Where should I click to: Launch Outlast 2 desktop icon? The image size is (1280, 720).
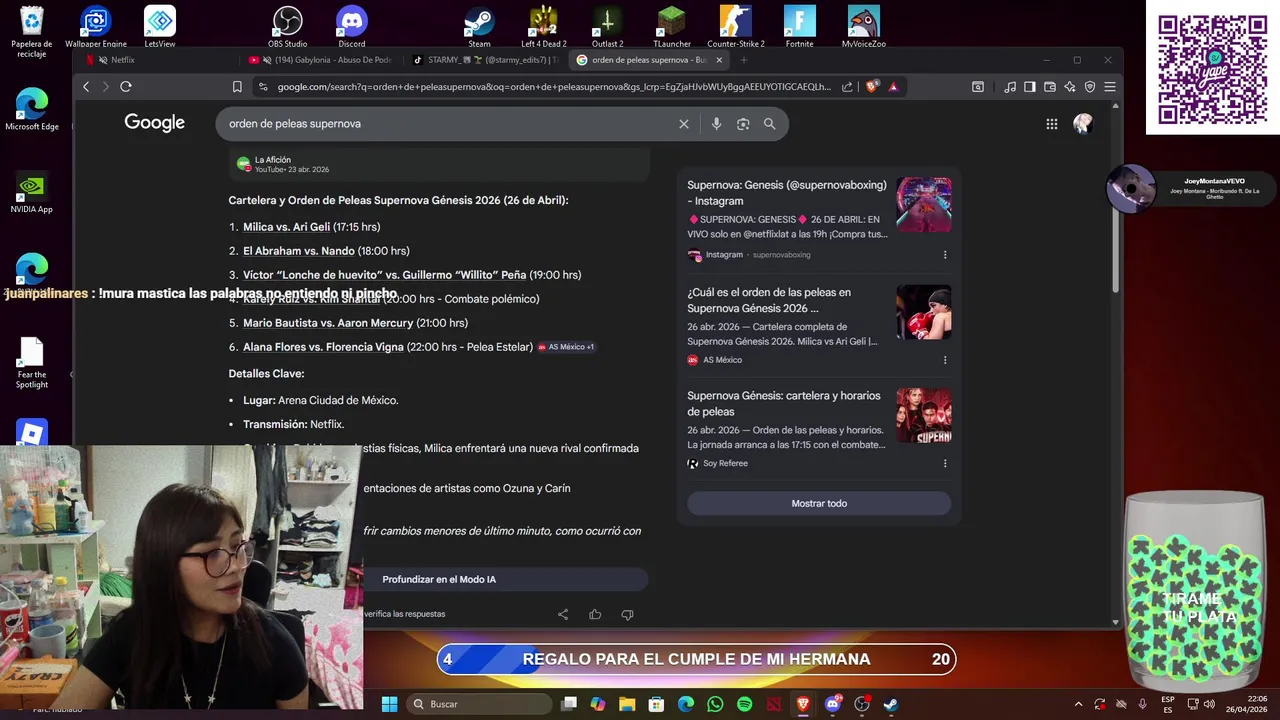(607, 27)
